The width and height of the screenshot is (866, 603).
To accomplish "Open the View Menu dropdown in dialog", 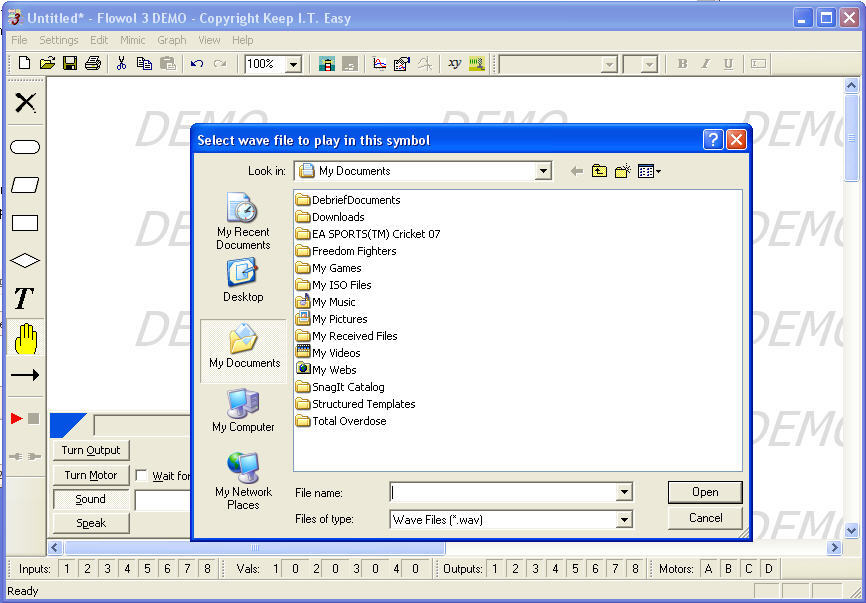I will pos(650,171).
